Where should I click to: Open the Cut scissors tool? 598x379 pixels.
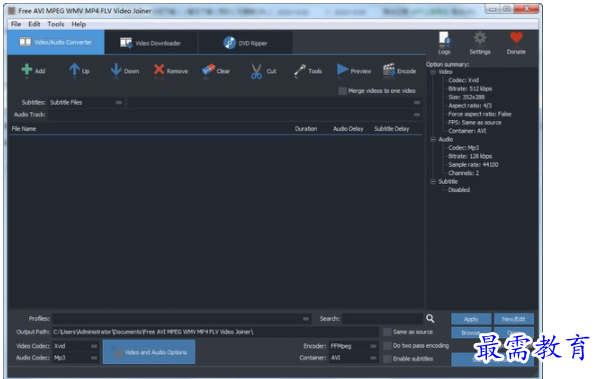(256, 71)
